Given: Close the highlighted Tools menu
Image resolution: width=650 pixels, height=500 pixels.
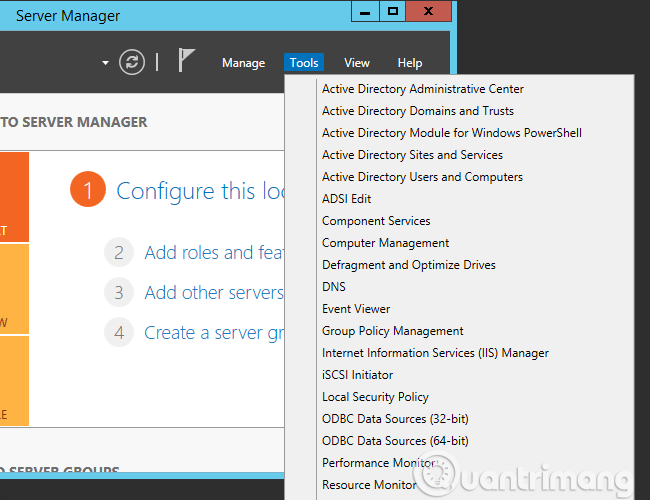Looking at the screenshot, I should pyautogui.click(x=304, y=63).
